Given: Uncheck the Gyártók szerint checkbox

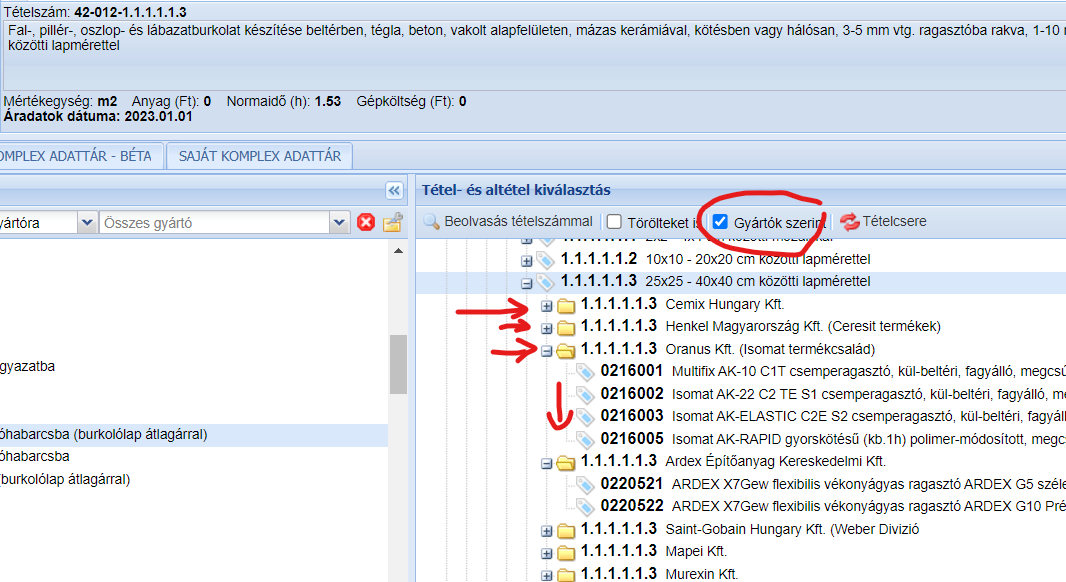Looking at the screenshot, I should point(720,222).
